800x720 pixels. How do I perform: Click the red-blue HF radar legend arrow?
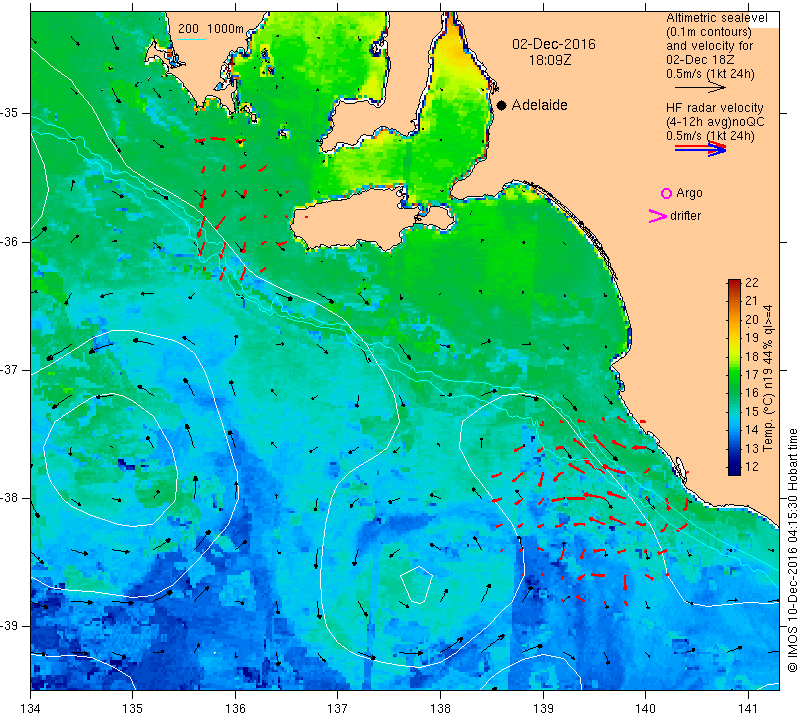pos(700,149)
